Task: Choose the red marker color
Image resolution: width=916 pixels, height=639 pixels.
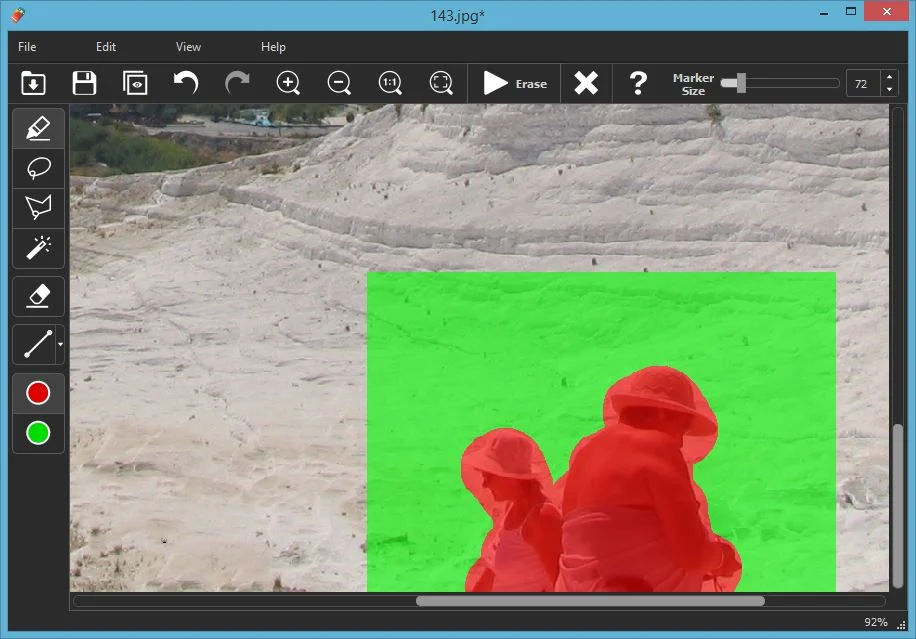Action: coord(38,393)
